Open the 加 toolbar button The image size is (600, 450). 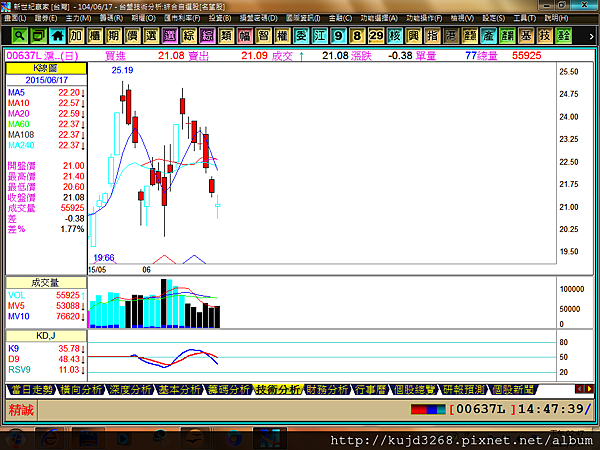[x=76, y=36]
